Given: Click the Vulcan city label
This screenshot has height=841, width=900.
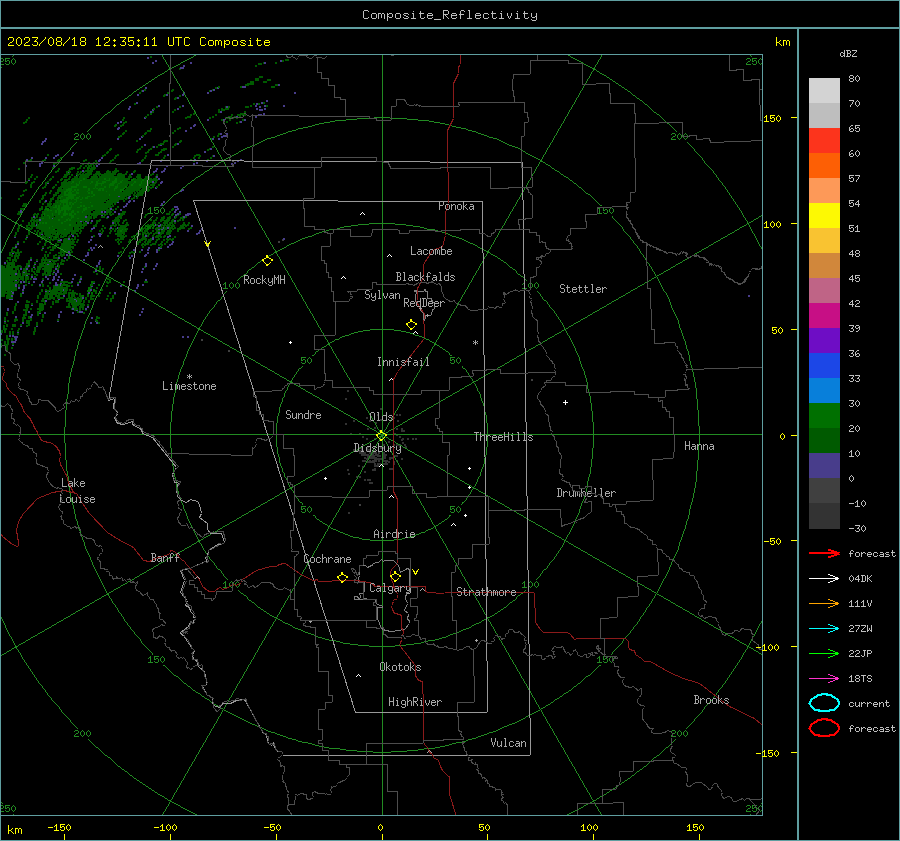Looking at the screenshot, I should pos(508,743).
